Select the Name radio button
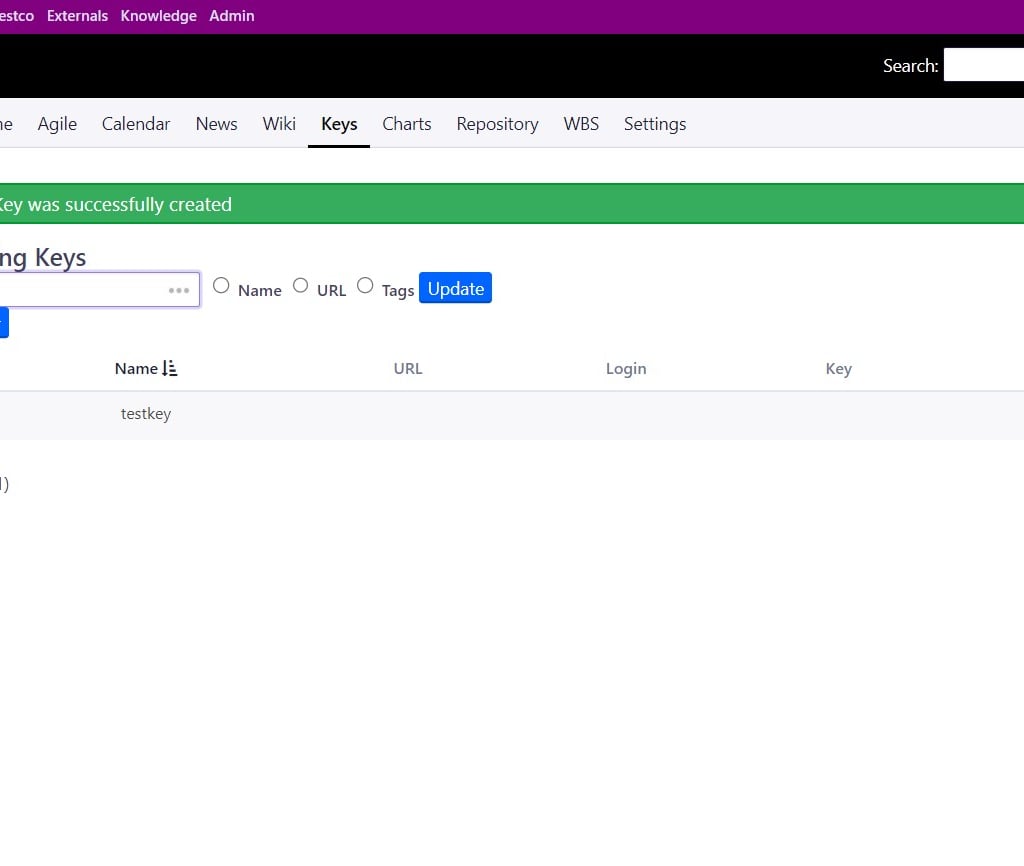This screenshot has height=866, width=1024. [221, 285]
